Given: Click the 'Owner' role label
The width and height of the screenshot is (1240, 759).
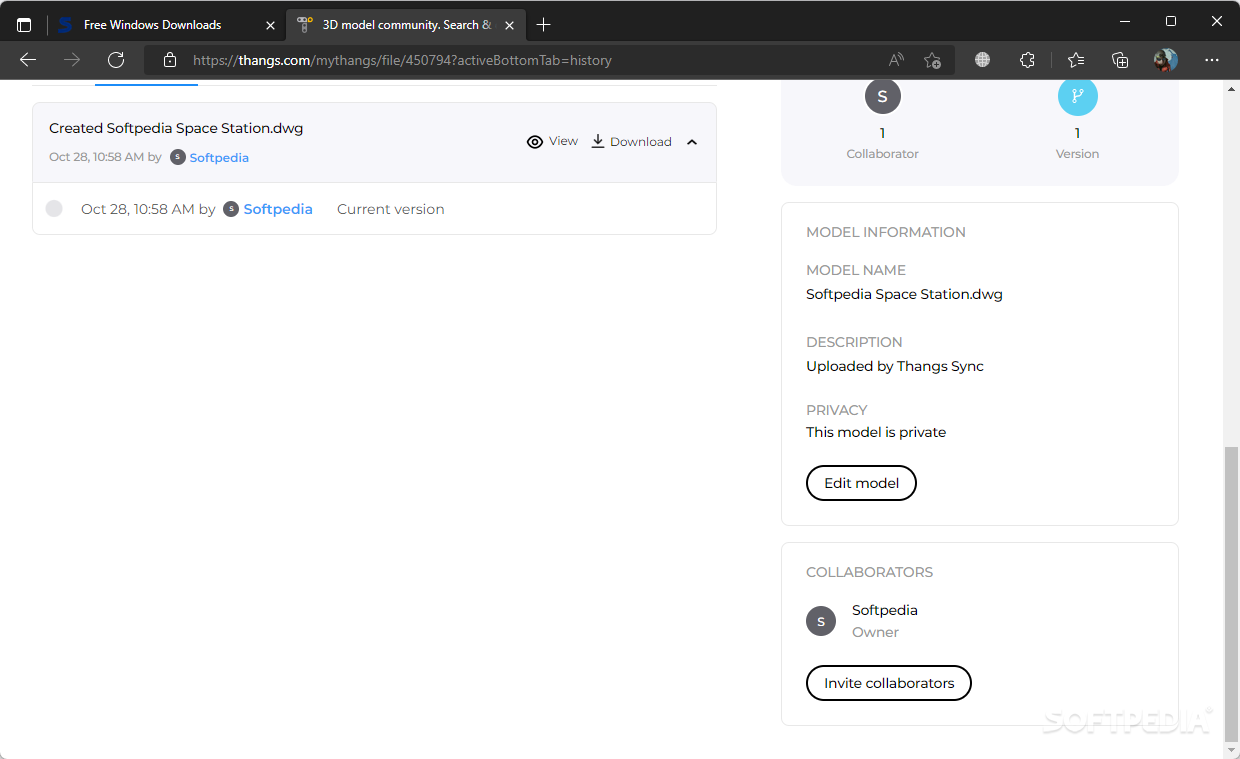Looking at the screenshot, I should point(875,632).
